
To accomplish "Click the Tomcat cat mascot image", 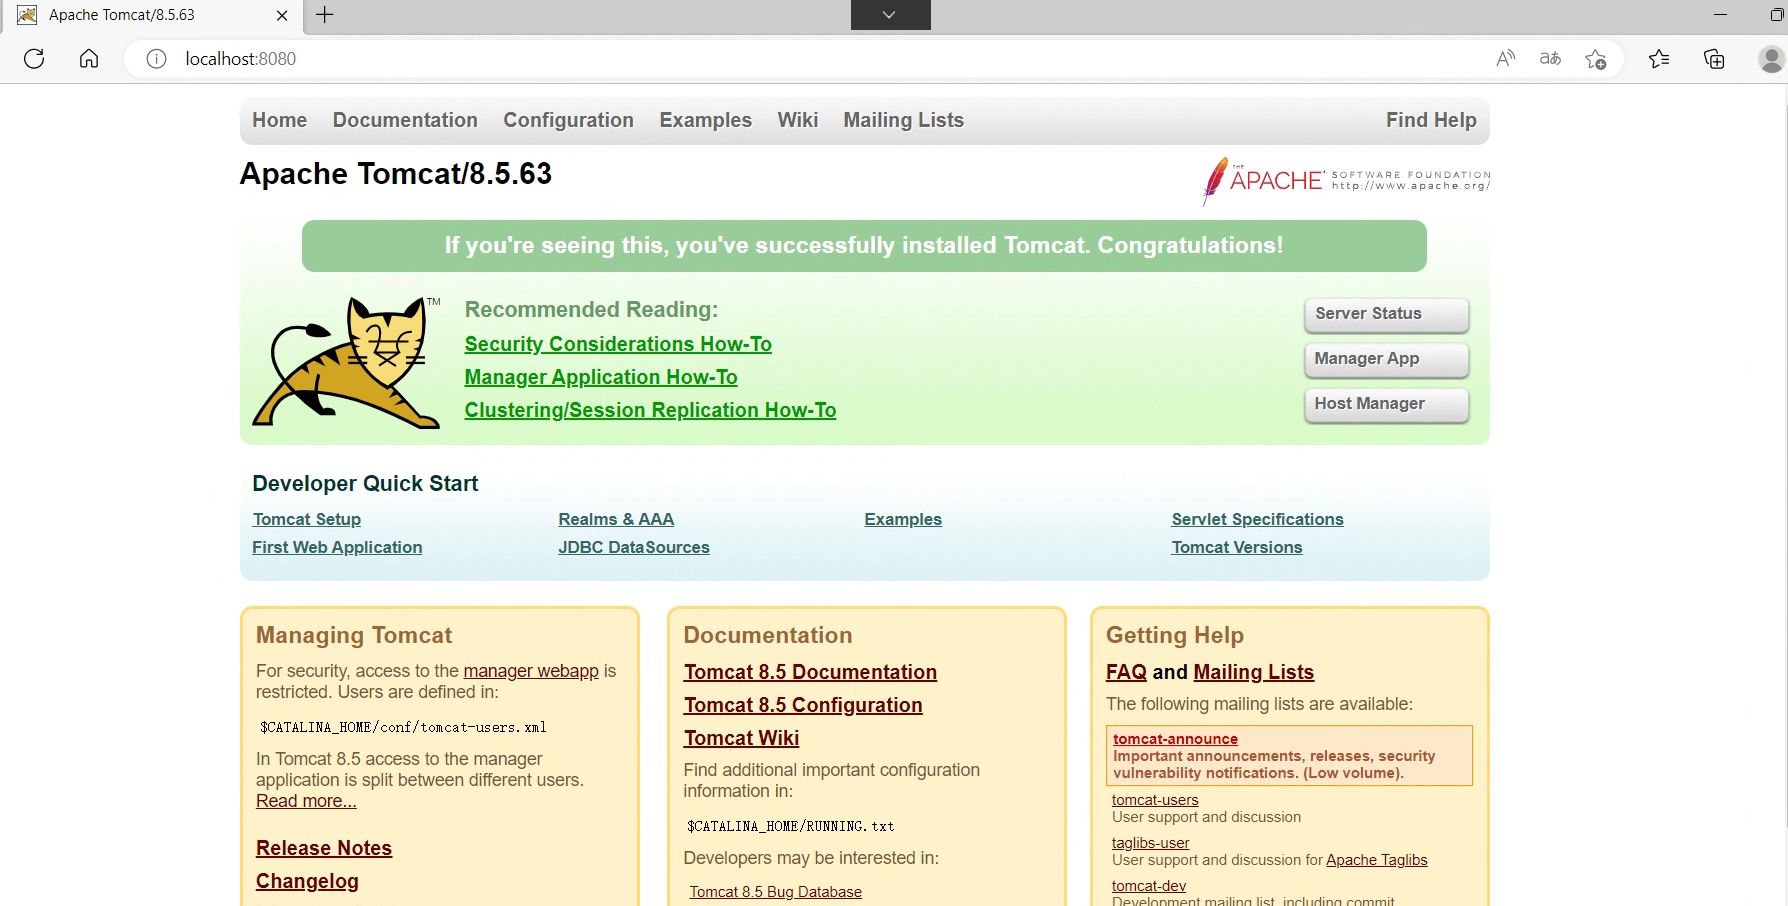I will click(347, 362).
